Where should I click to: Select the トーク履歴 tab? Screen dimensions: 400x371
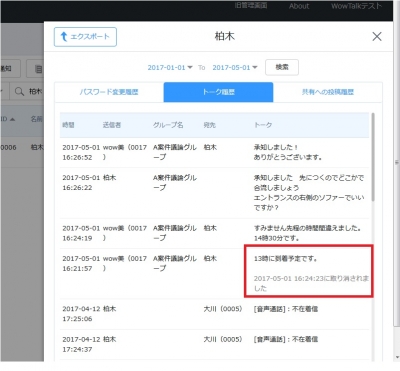coord(218,92)
